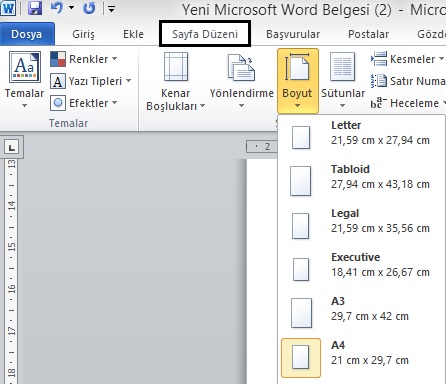Click the vertical ruler at mark 15
The image size is (446, 384).
(12, 247)
